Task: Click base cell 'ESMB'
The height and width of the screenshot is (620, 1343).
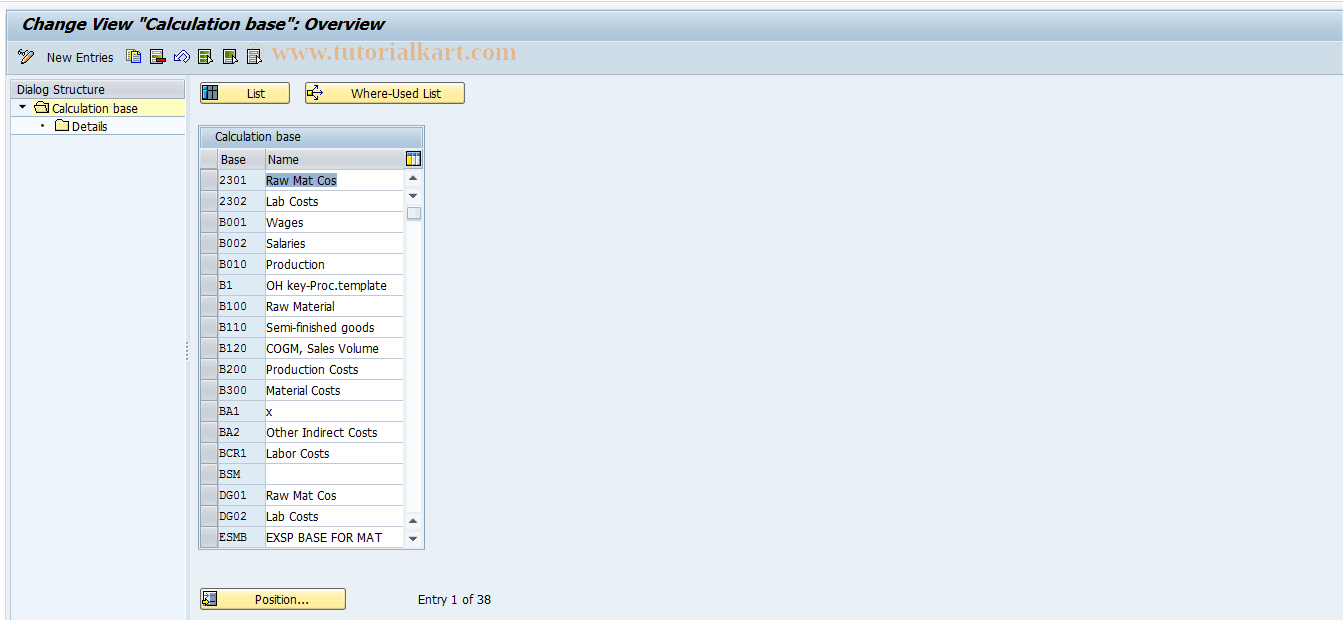Action: point(241,537)
